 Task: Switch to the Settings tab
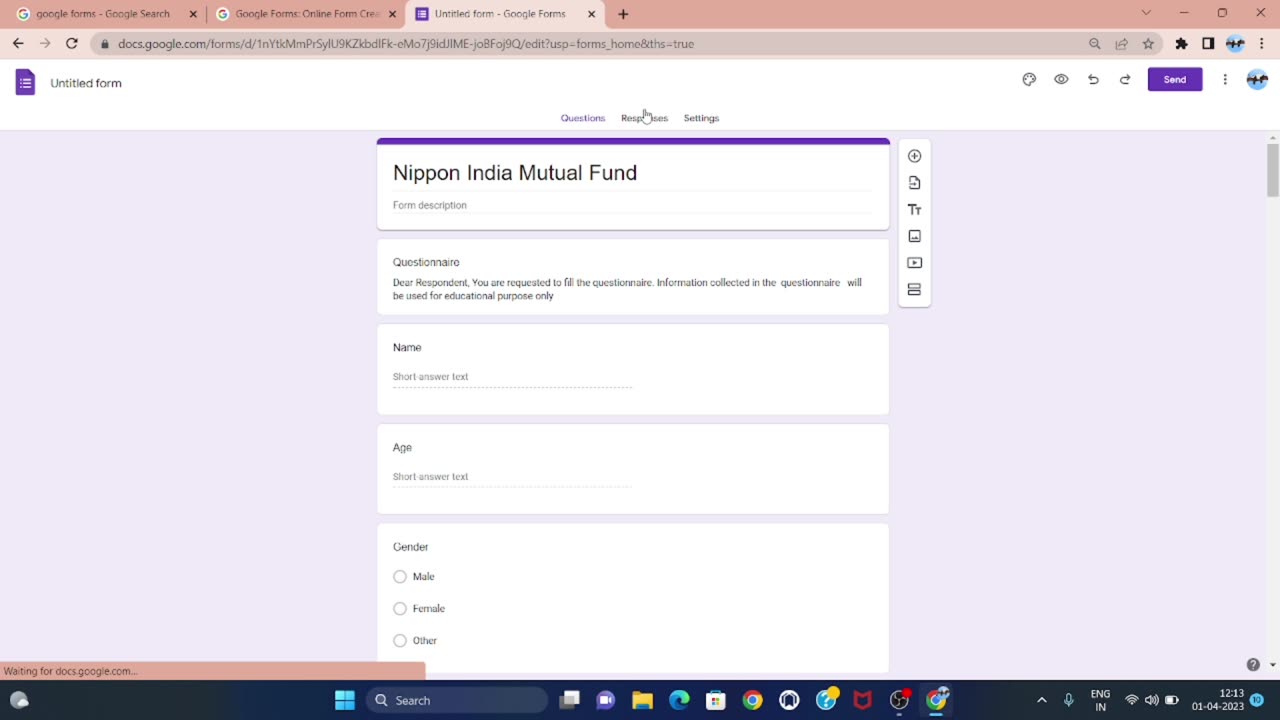(x=701, y=118)
